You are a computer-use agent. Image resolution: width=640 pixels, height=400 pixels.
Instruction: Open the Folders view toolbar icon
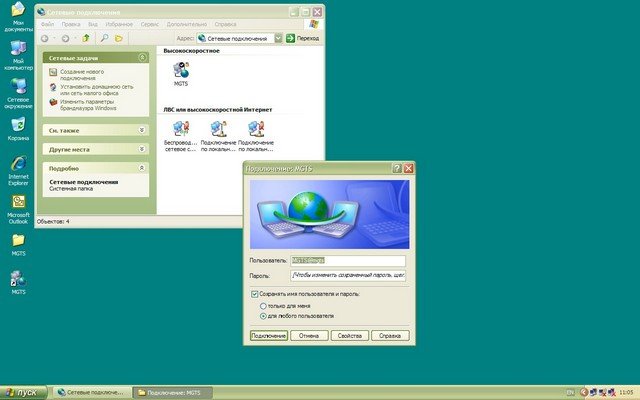119,38
